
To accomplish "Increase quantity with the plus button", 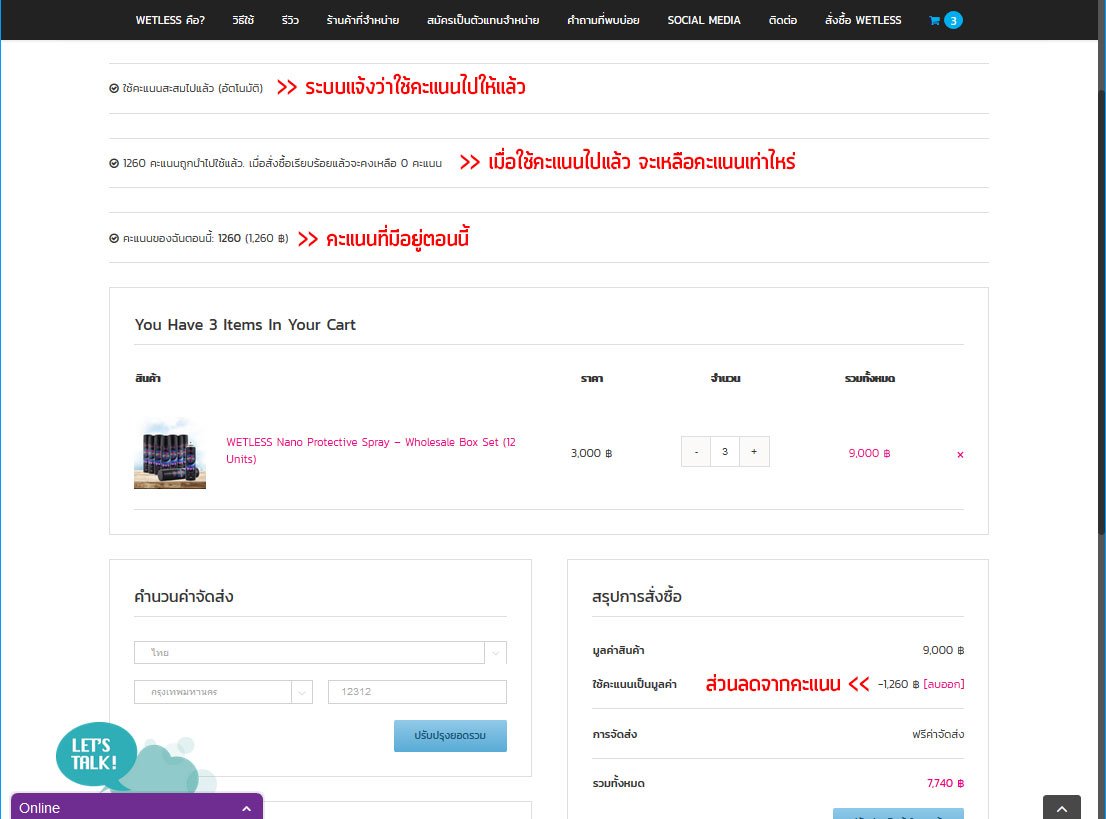I will [x=754, y=452].
